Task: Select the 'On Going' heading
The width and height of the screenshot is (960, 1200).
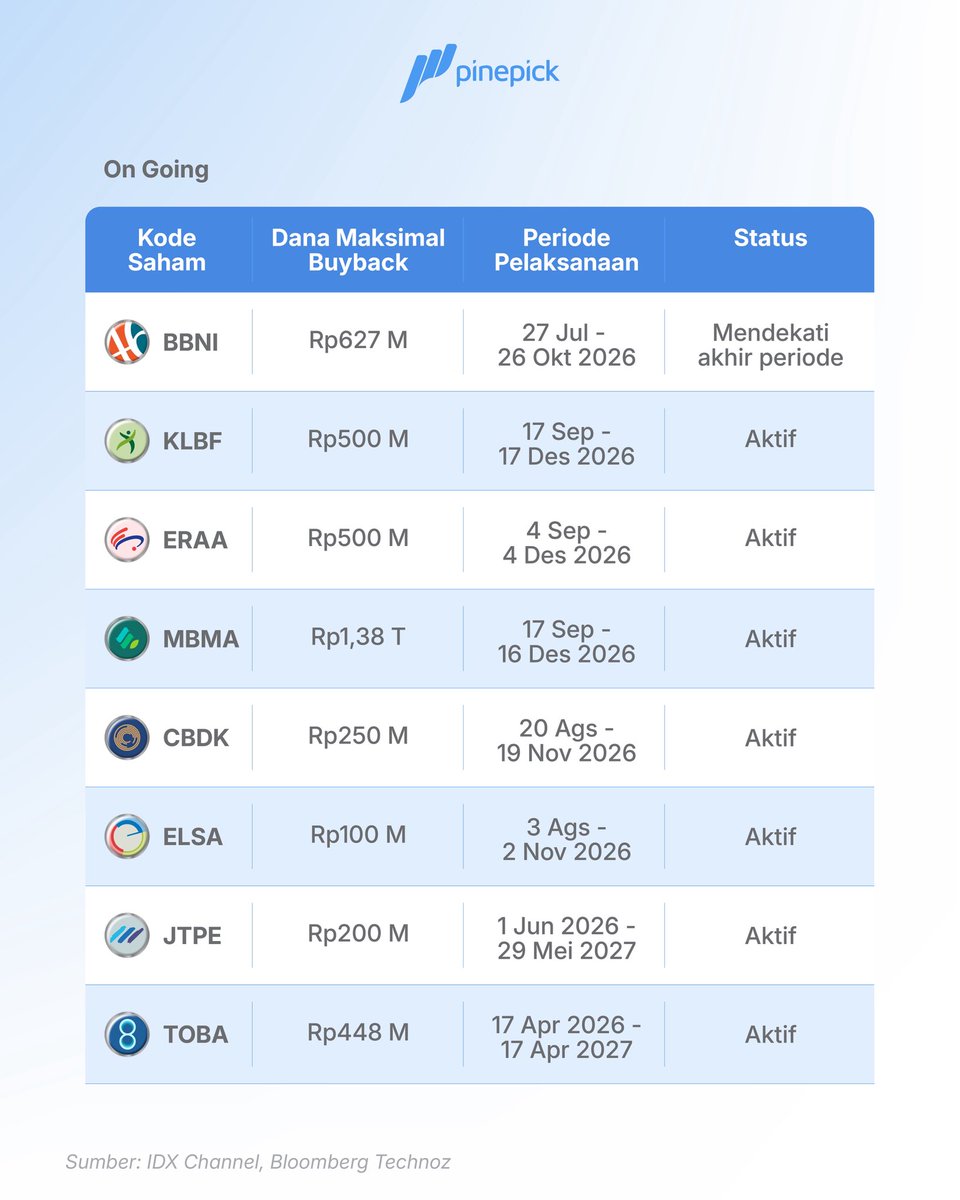Action: coord(156,170)
